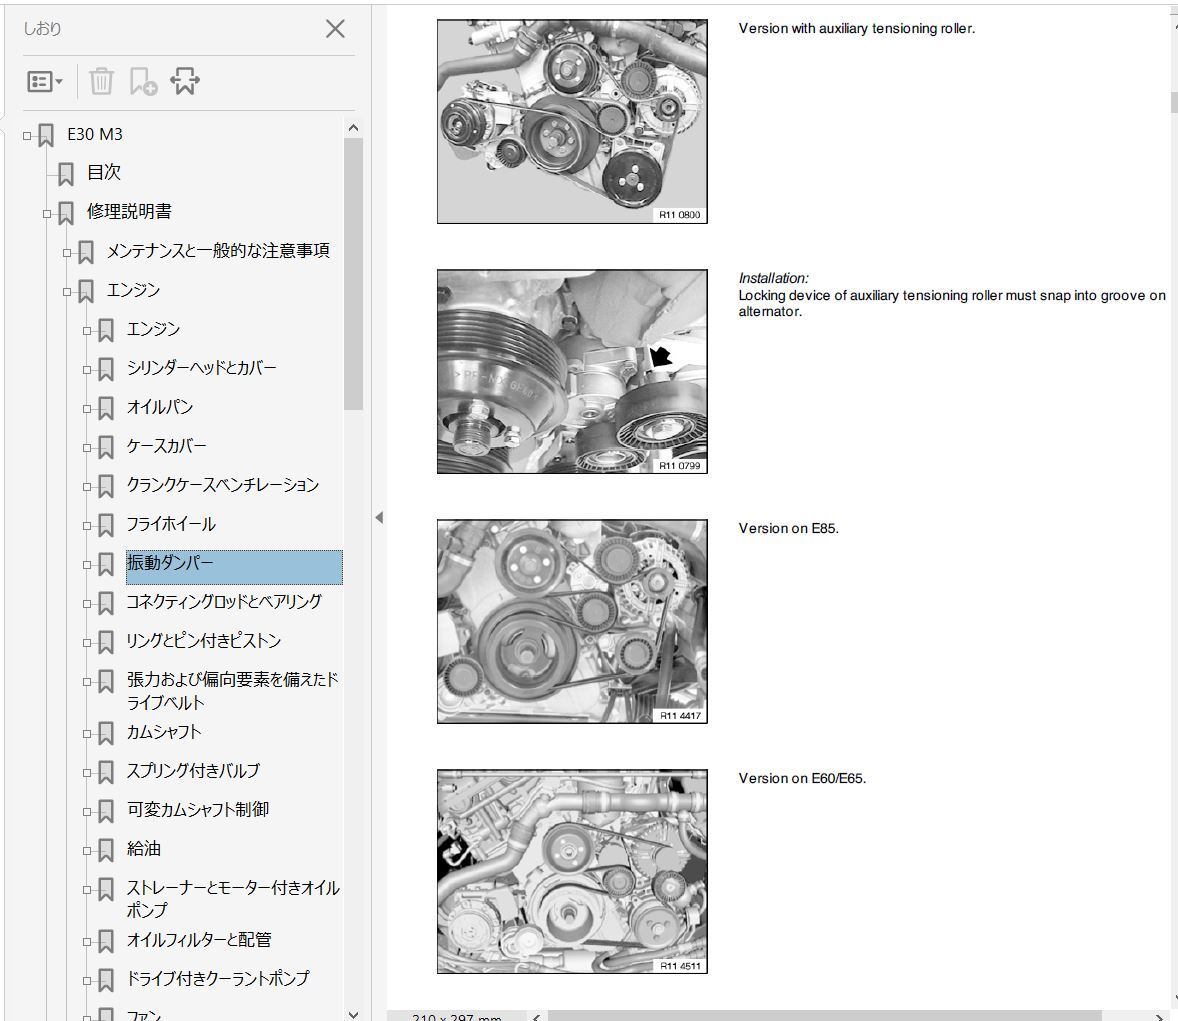Viewport: 1178px width, 1021px height.
Task: Open the オイルパン bookmark
Action: coord(159,406)
